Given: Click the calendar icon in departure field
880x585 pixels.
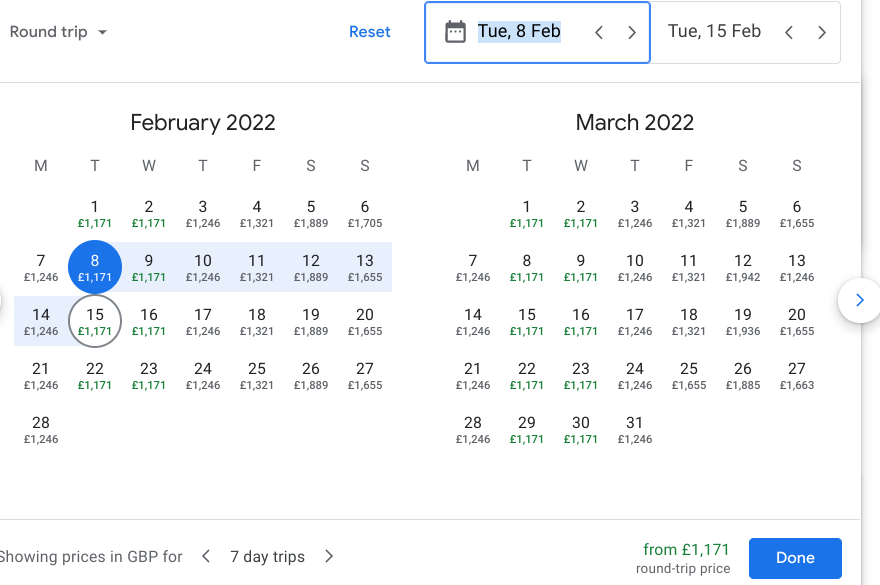Looking at the screenshot, I should (456, 32).
